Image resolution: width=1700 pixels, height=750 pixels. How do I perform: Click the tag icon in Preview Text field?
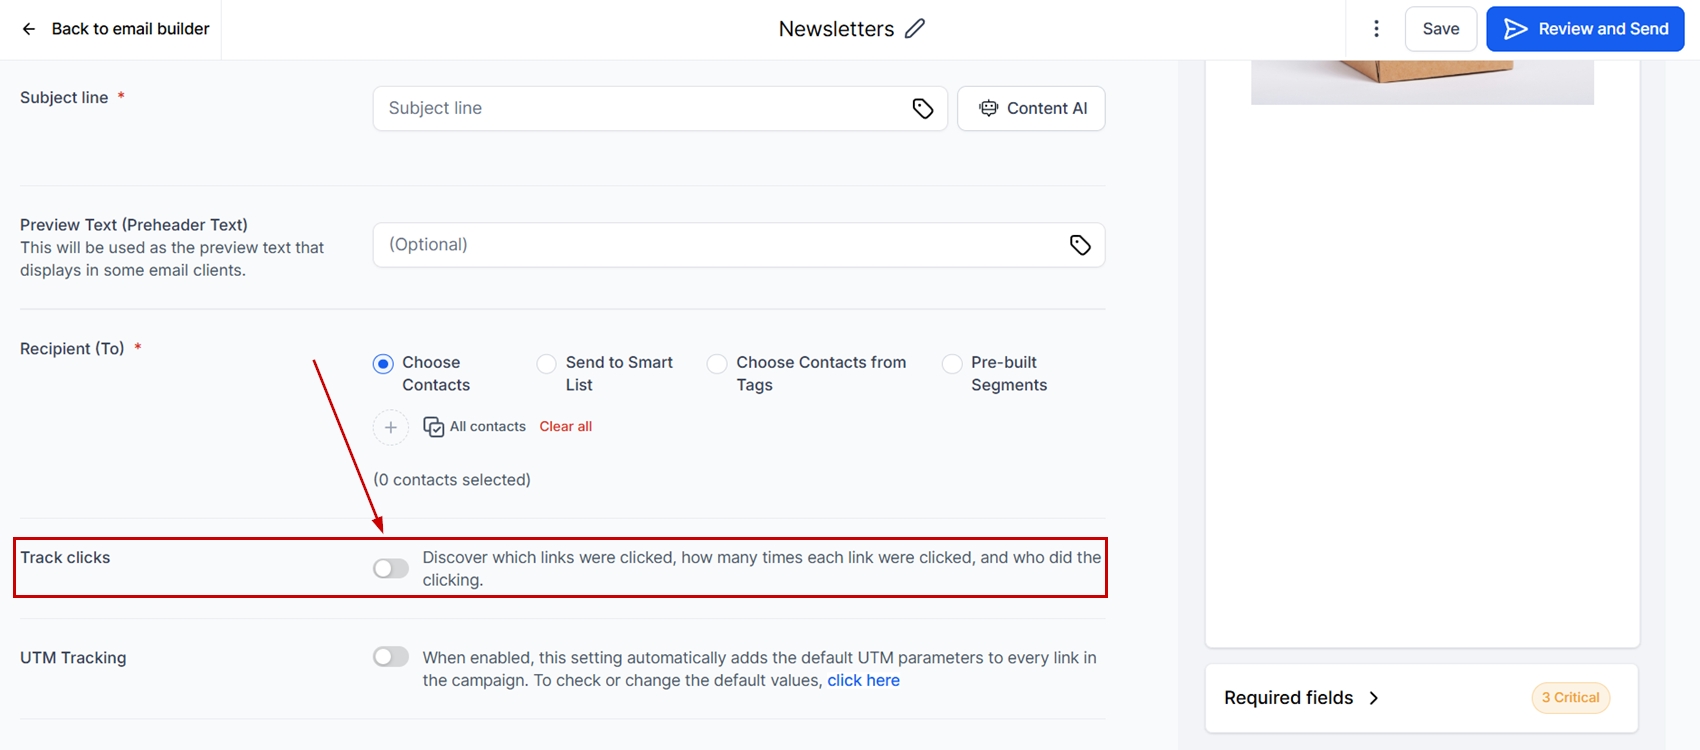pyautogui.click(x=1080, y=245)
